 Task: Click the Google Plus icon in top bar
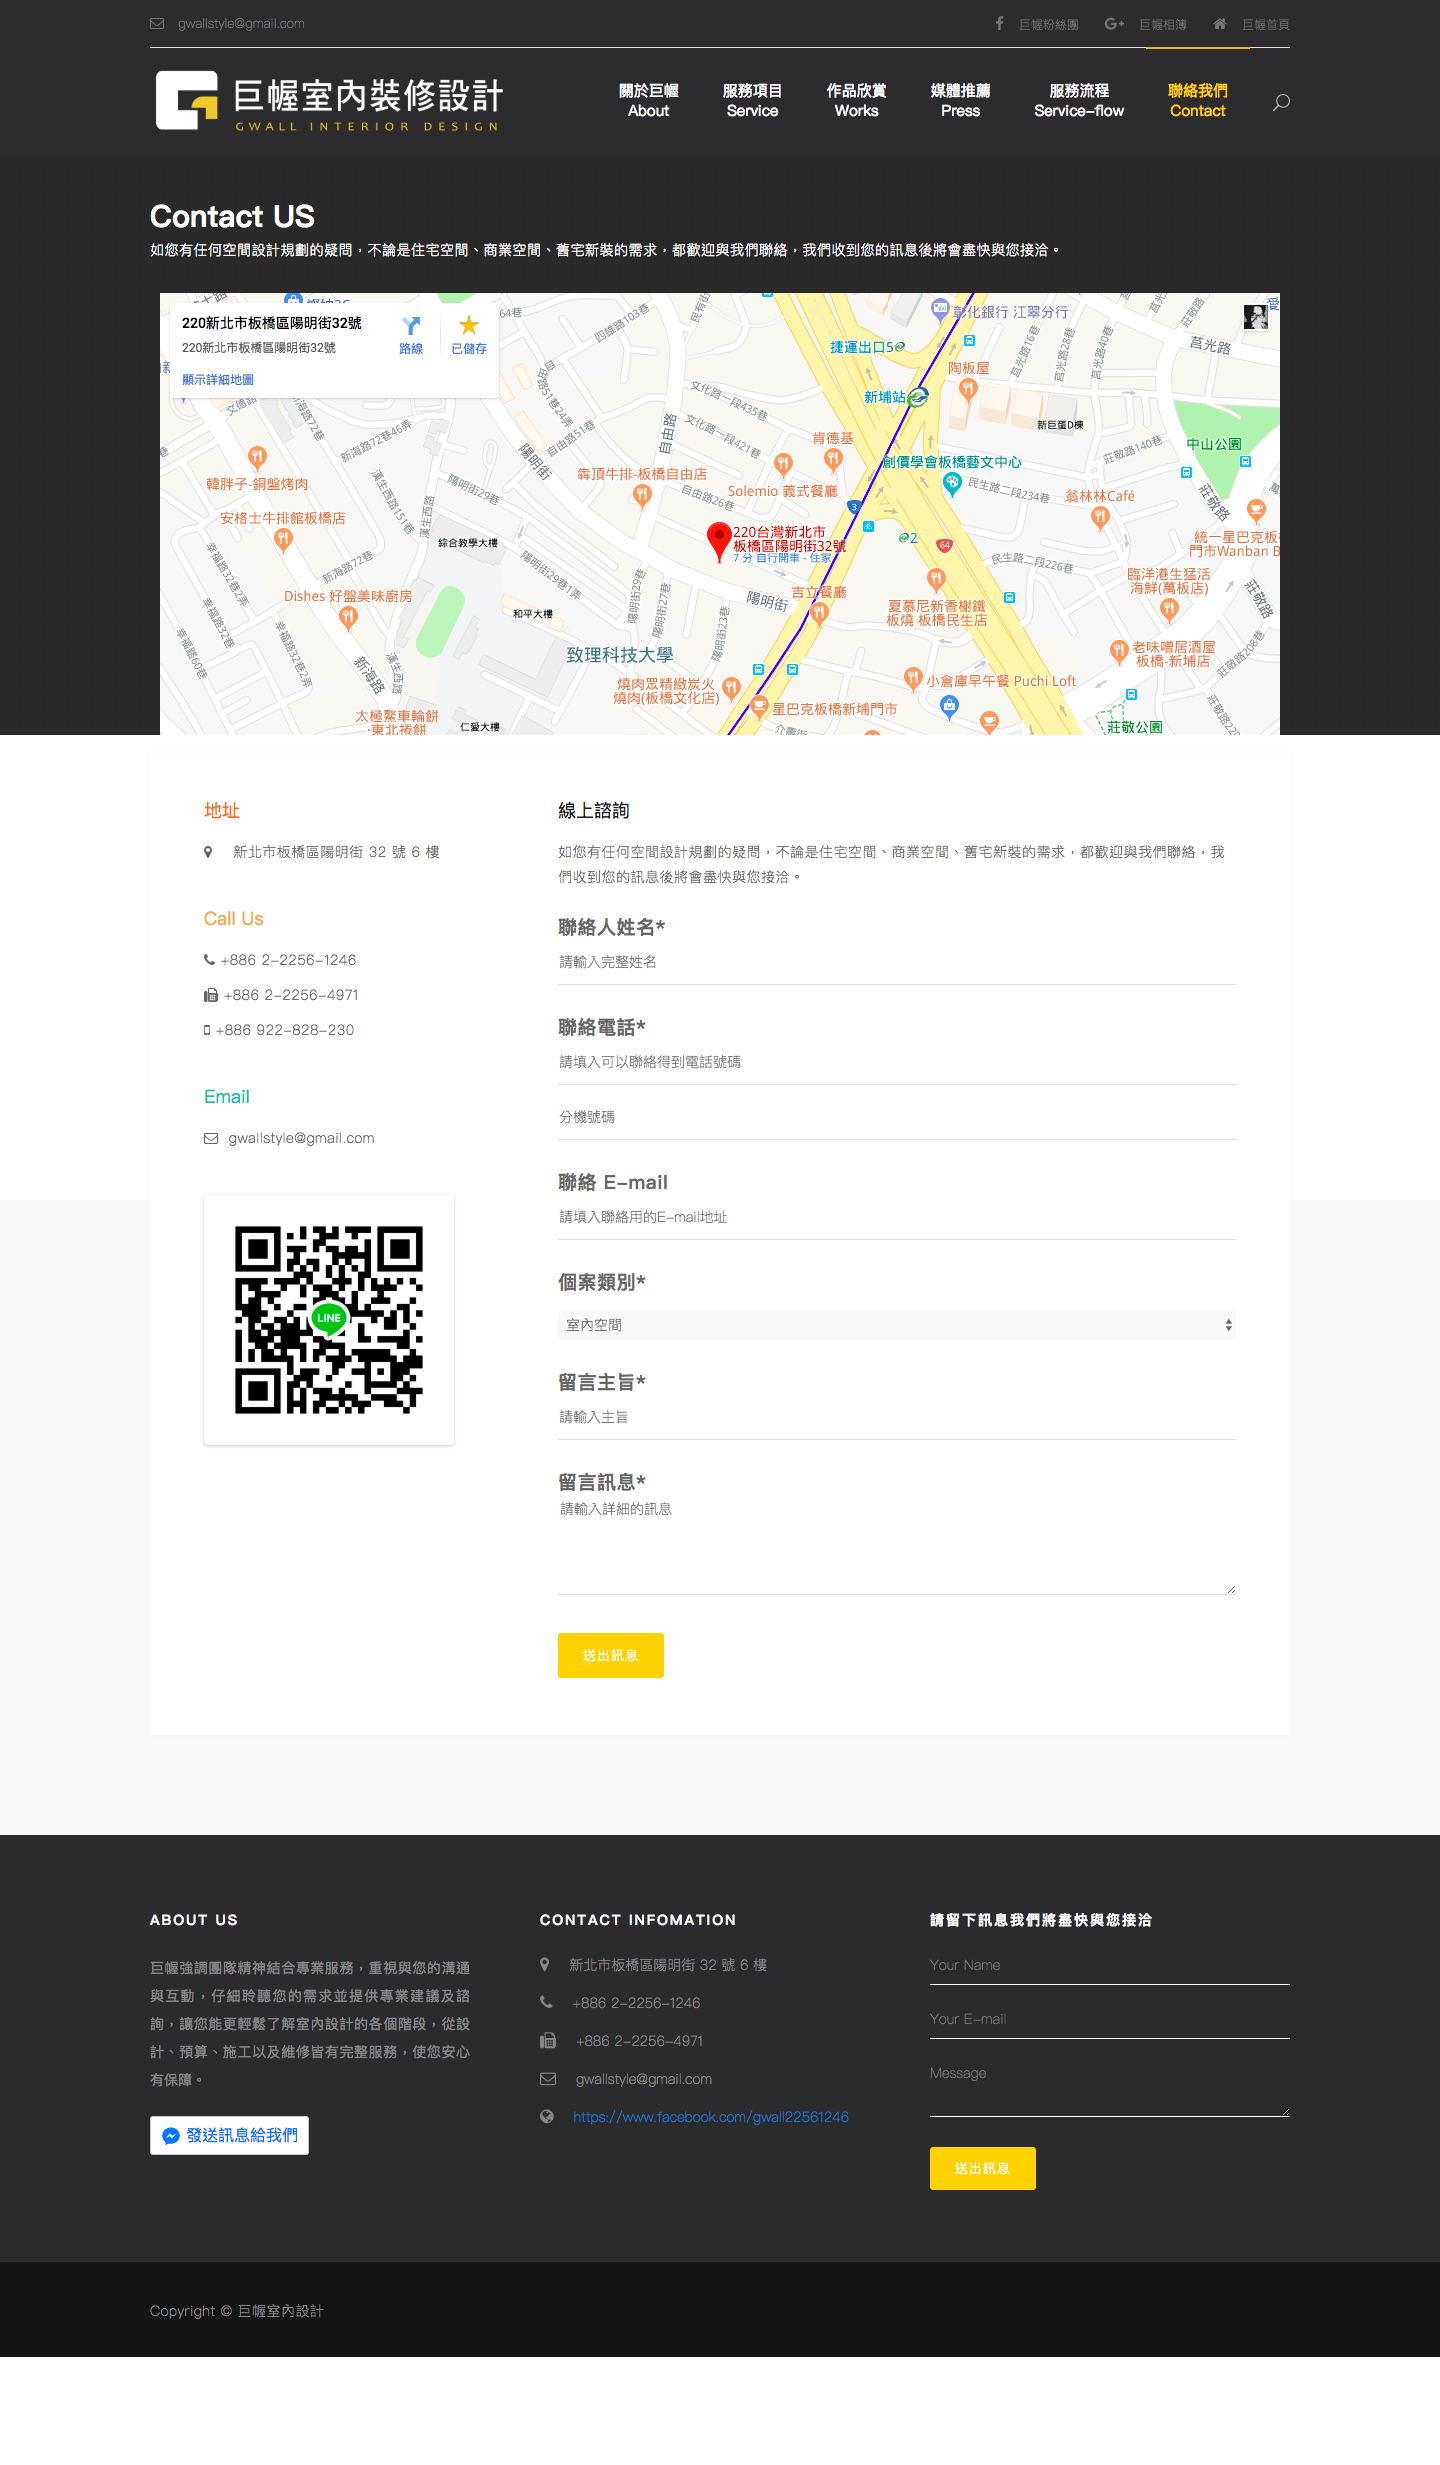tap(1113, 23)
